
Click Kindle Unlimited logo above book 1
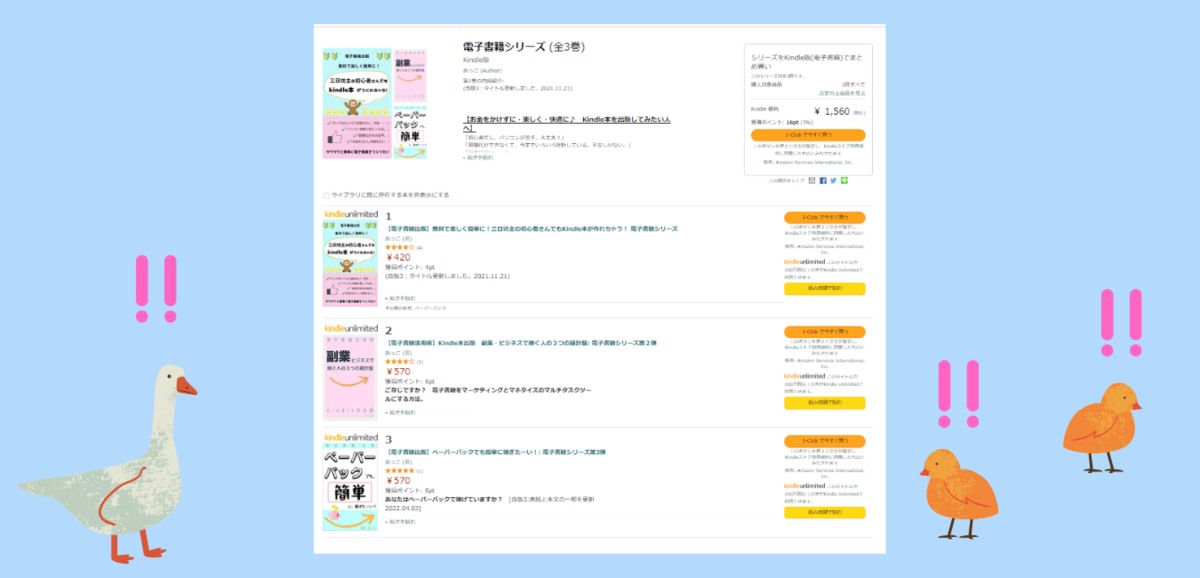350,214
